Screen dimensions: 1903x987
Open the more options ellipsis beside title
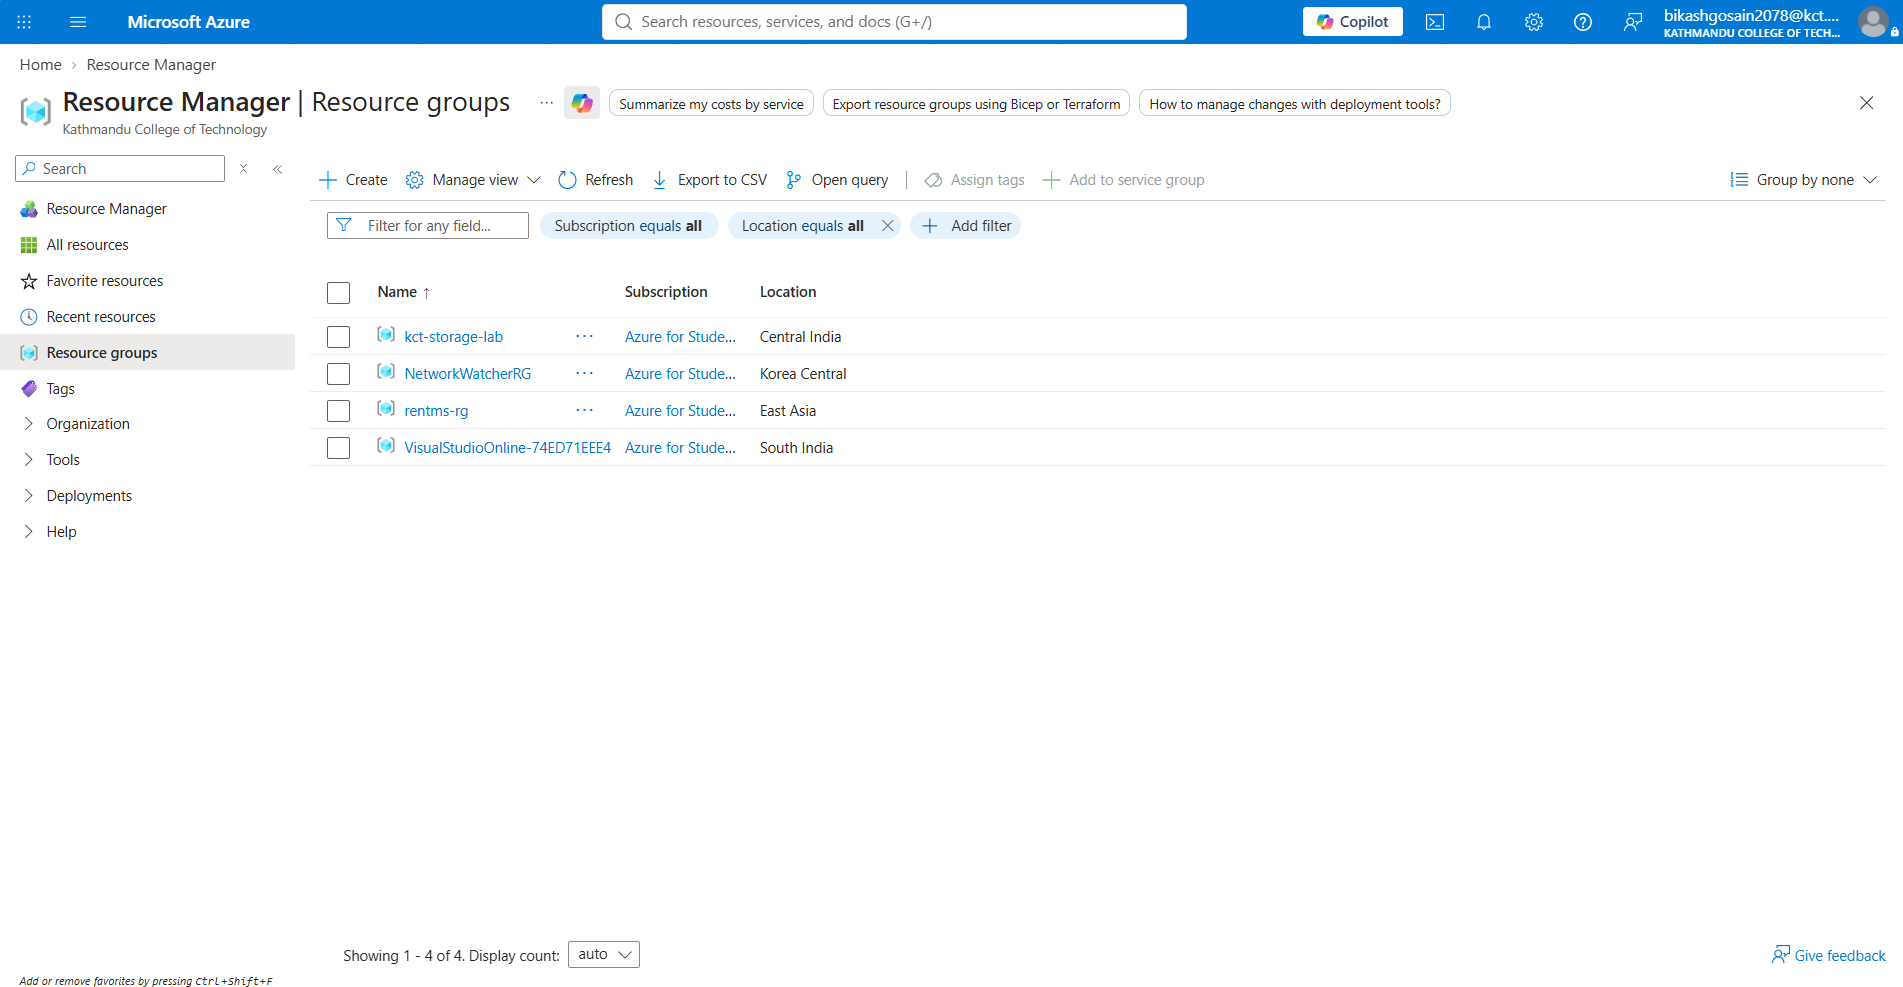pyautogui.click(x=546, y=103)
